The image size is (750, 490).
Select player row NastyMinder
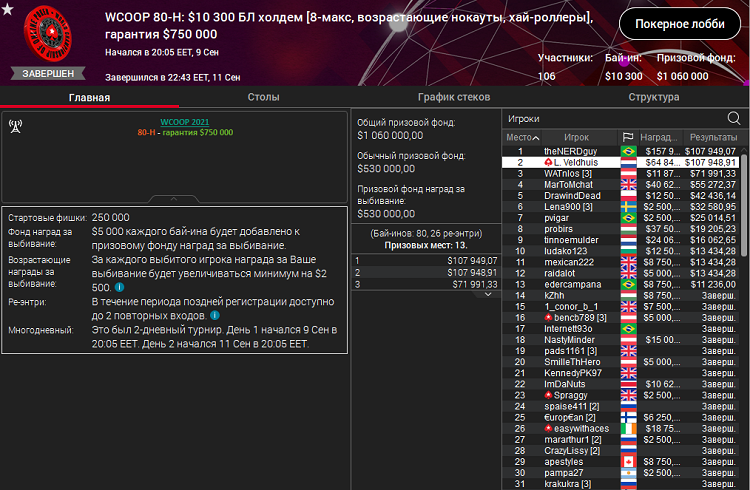(x=621, y=340)
